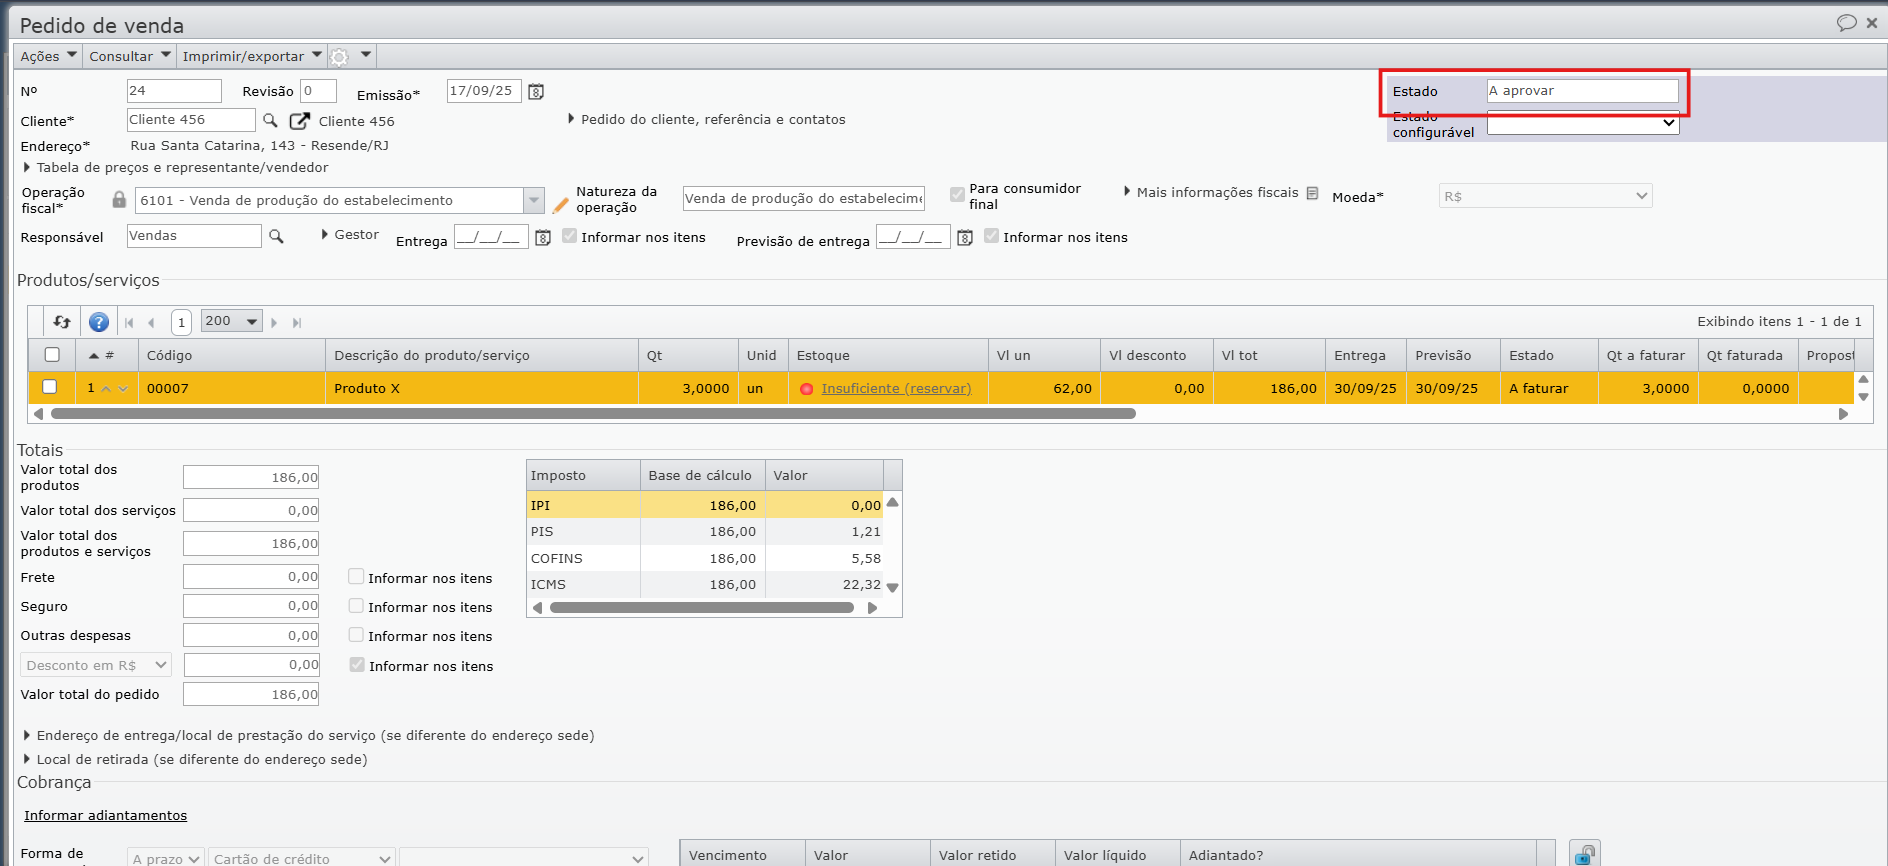
Task: Go to next page of products grid
Action: 274,323
